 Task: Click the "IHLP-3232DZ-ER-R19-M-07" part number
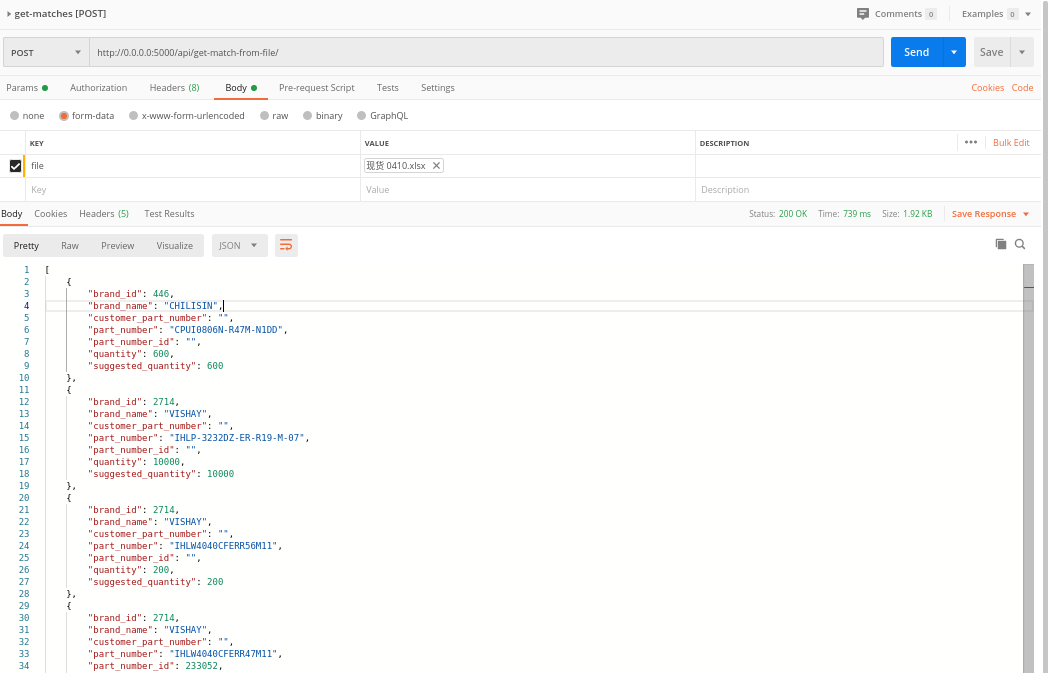click(x=237, y=438)
